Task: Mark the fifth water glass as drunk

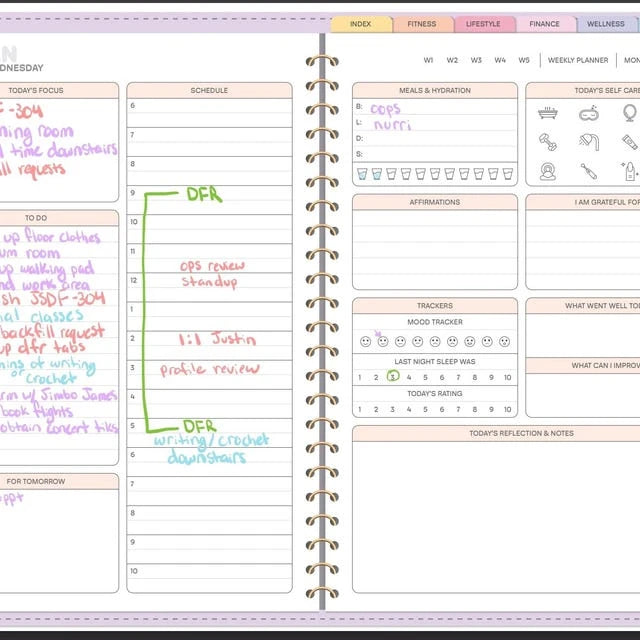Action: tap(420, 174)
